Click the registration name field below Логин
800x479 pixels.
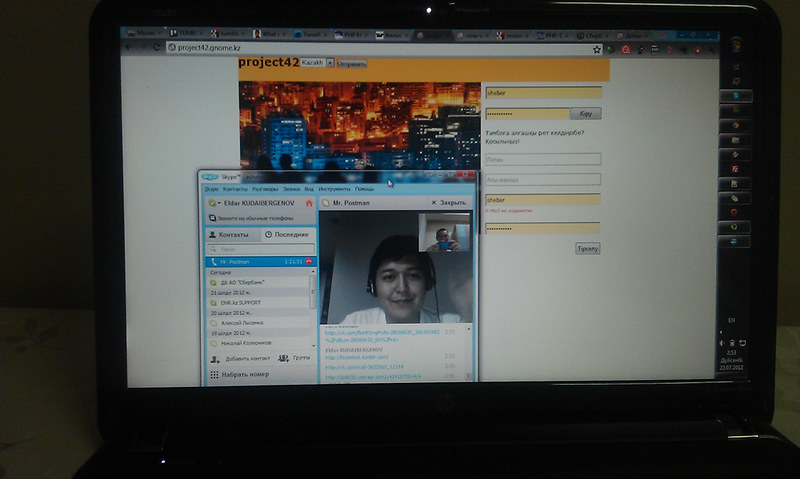pos(543,180)
